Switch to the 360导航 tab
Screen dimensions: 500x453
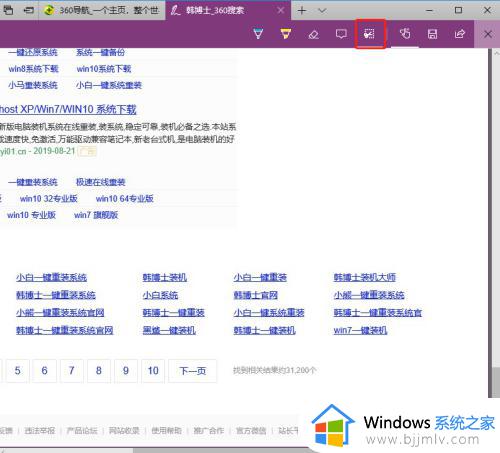point(102,11)
